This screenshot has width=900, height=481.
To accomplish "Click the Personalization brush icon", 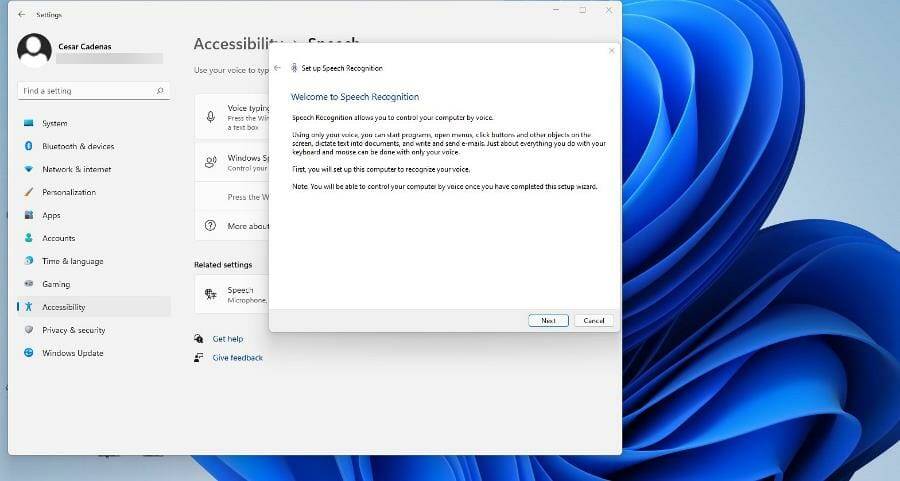I will pyautogui.click(x=29, y=192).
